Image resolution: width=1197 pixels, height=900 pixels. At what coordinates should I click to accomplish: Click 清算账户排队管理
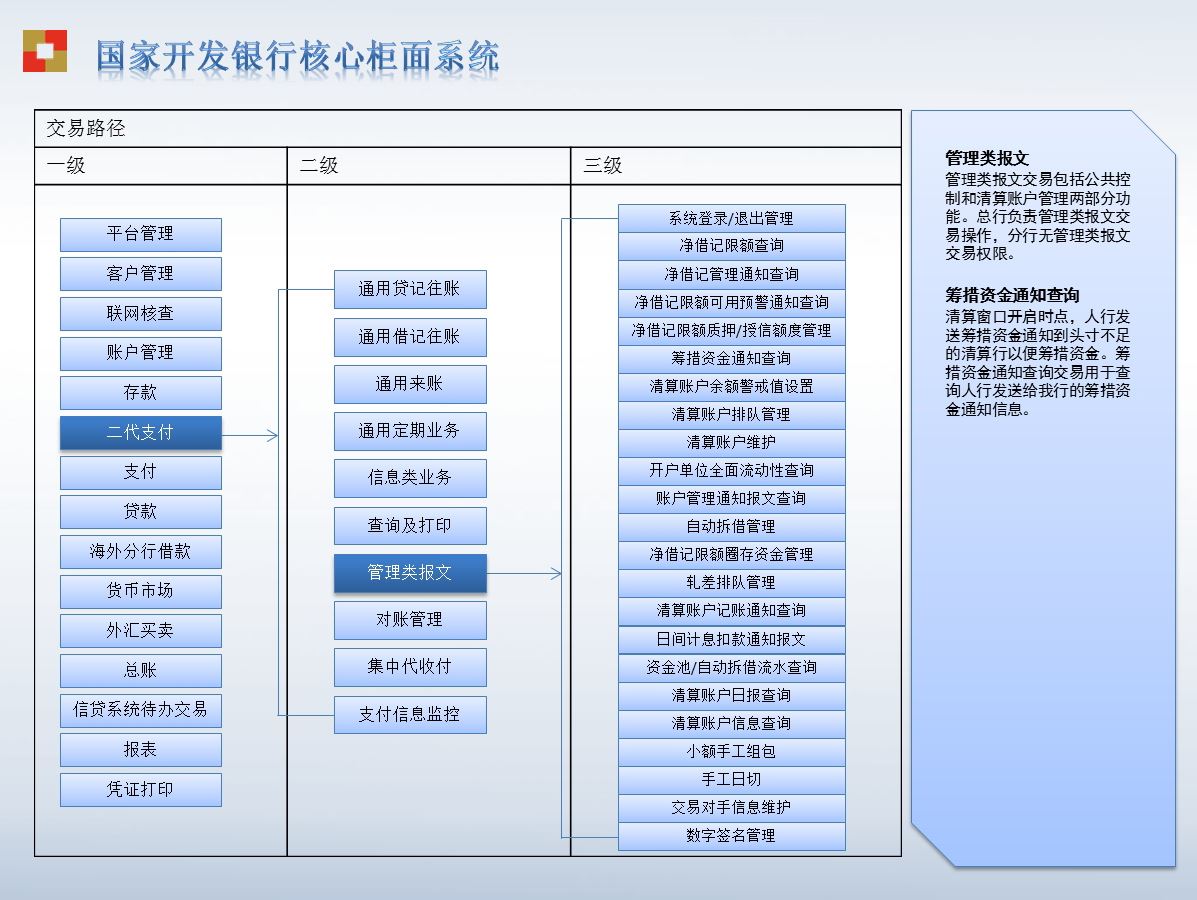pos(731,415)
